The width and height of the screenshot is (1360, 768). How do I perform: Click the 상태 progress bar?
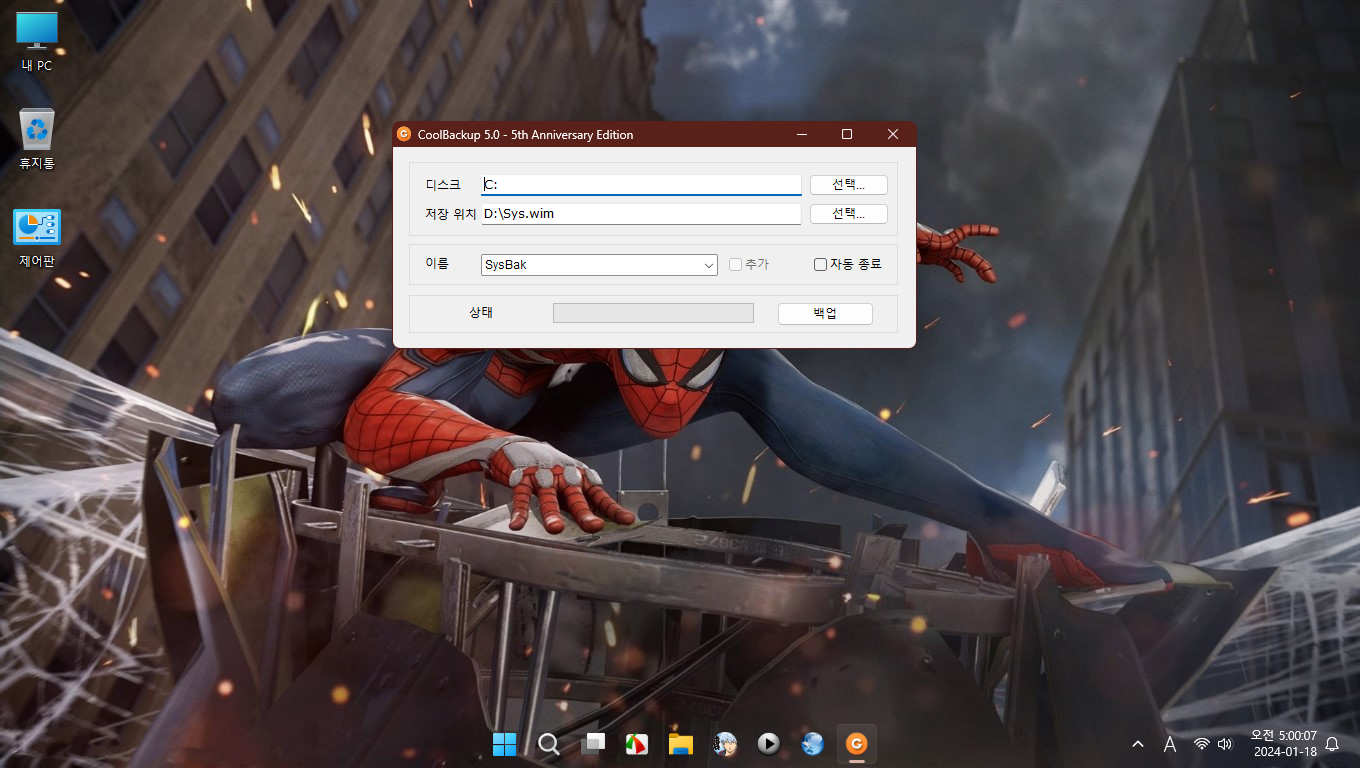(x=653, y=313)
